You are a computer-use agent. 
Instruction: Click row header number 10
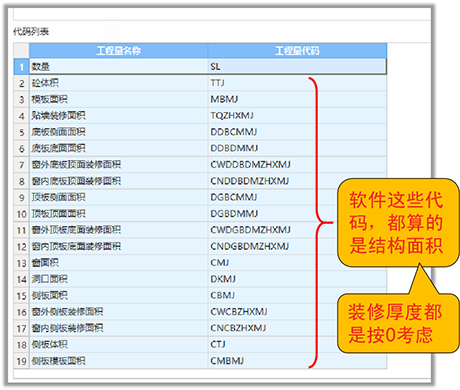(22, 213)
